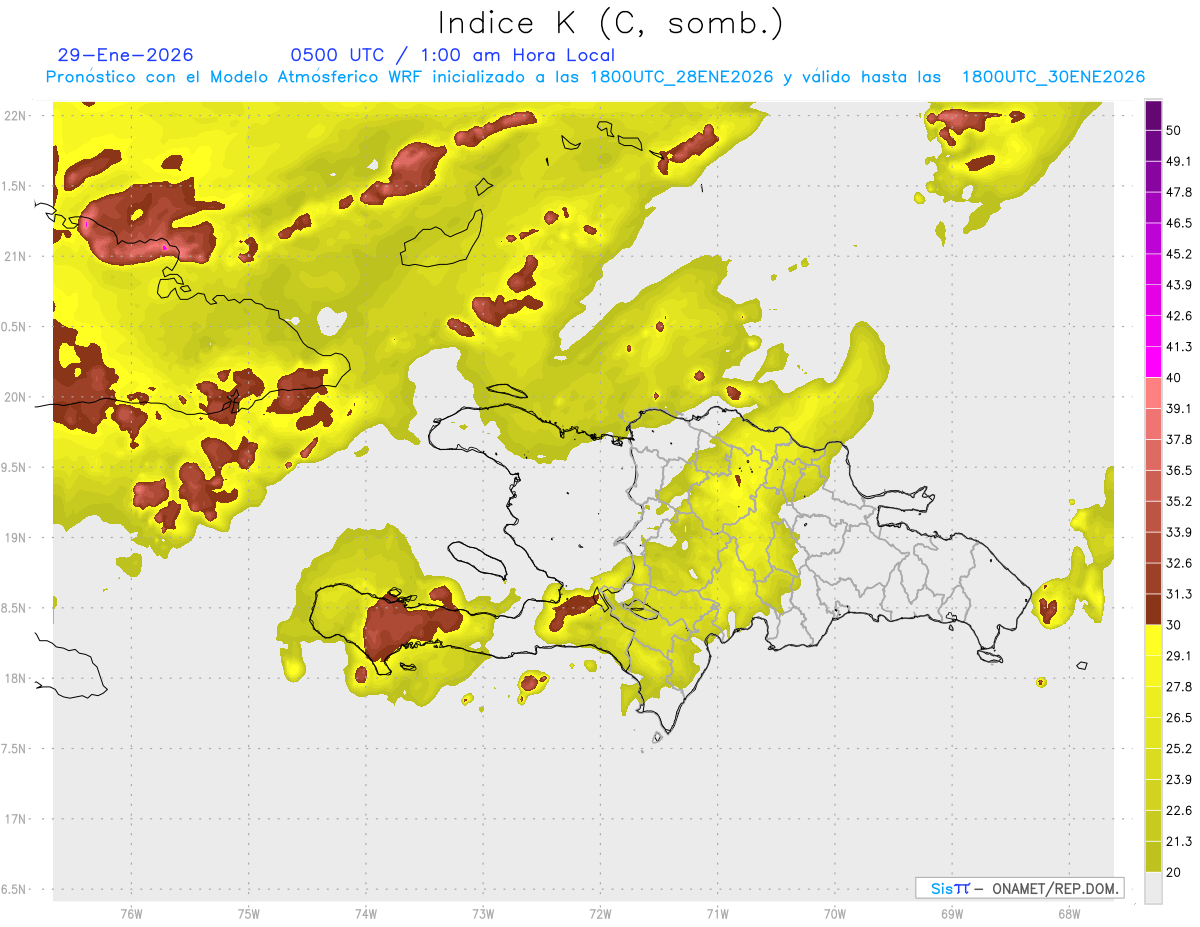Image resolution: width=1200 pixels, height=927 pixels.
Task: Click the '68W' longitude label
Action: click(x=1068, y=913)
